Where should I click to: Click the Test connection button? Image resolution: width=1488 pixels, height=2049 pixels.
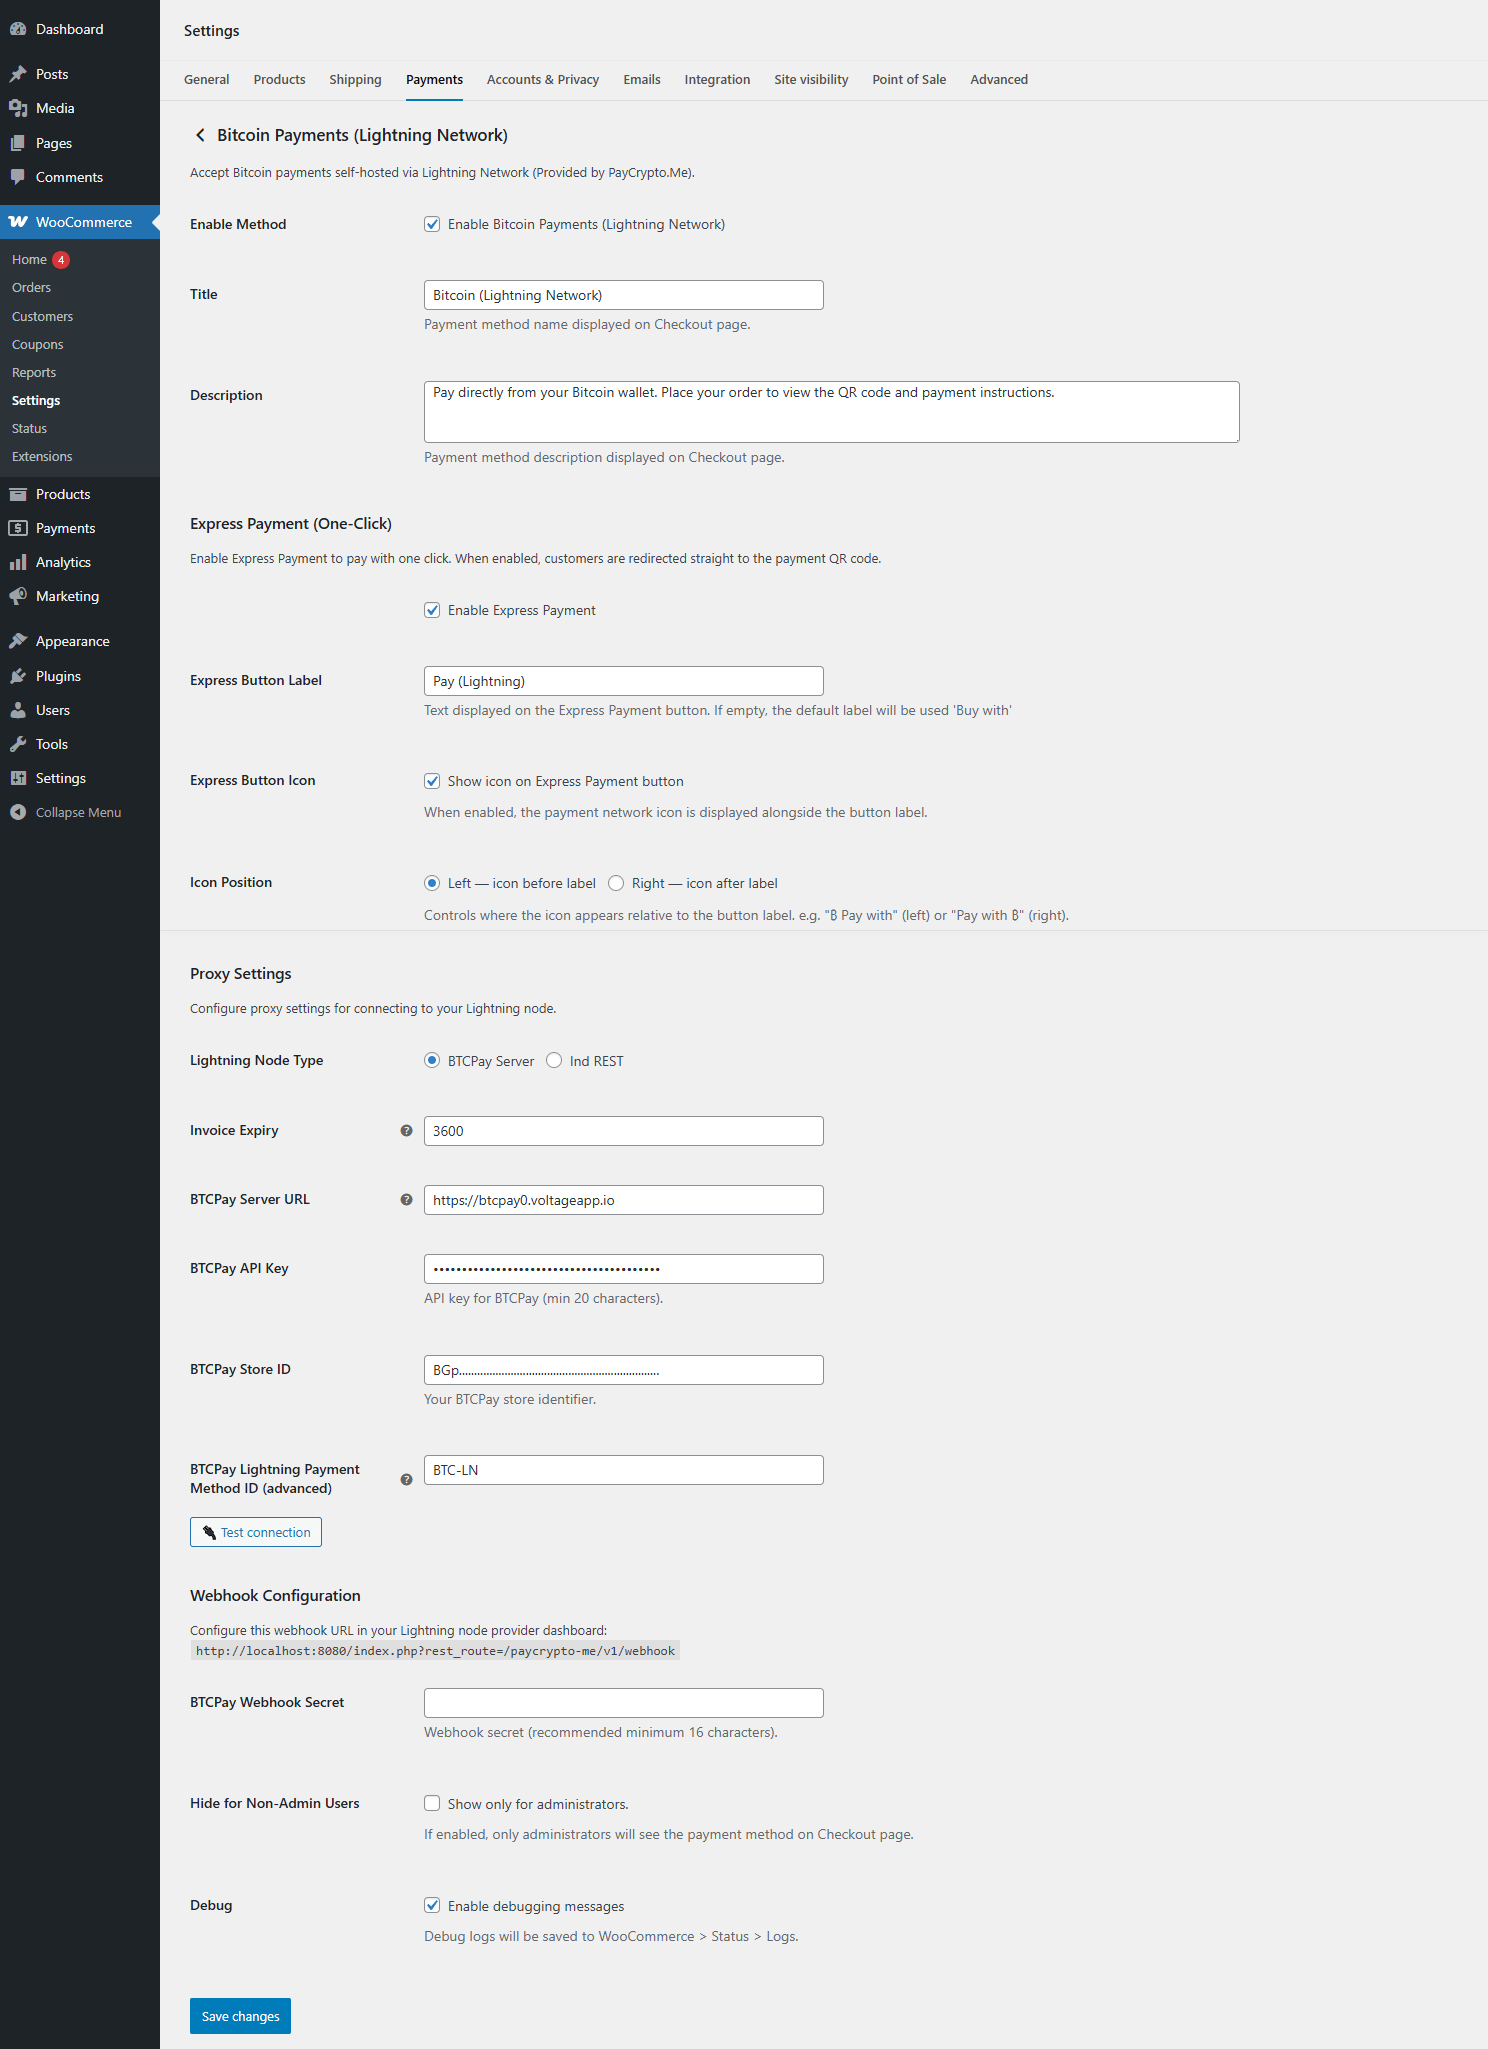pos(256,1532)
